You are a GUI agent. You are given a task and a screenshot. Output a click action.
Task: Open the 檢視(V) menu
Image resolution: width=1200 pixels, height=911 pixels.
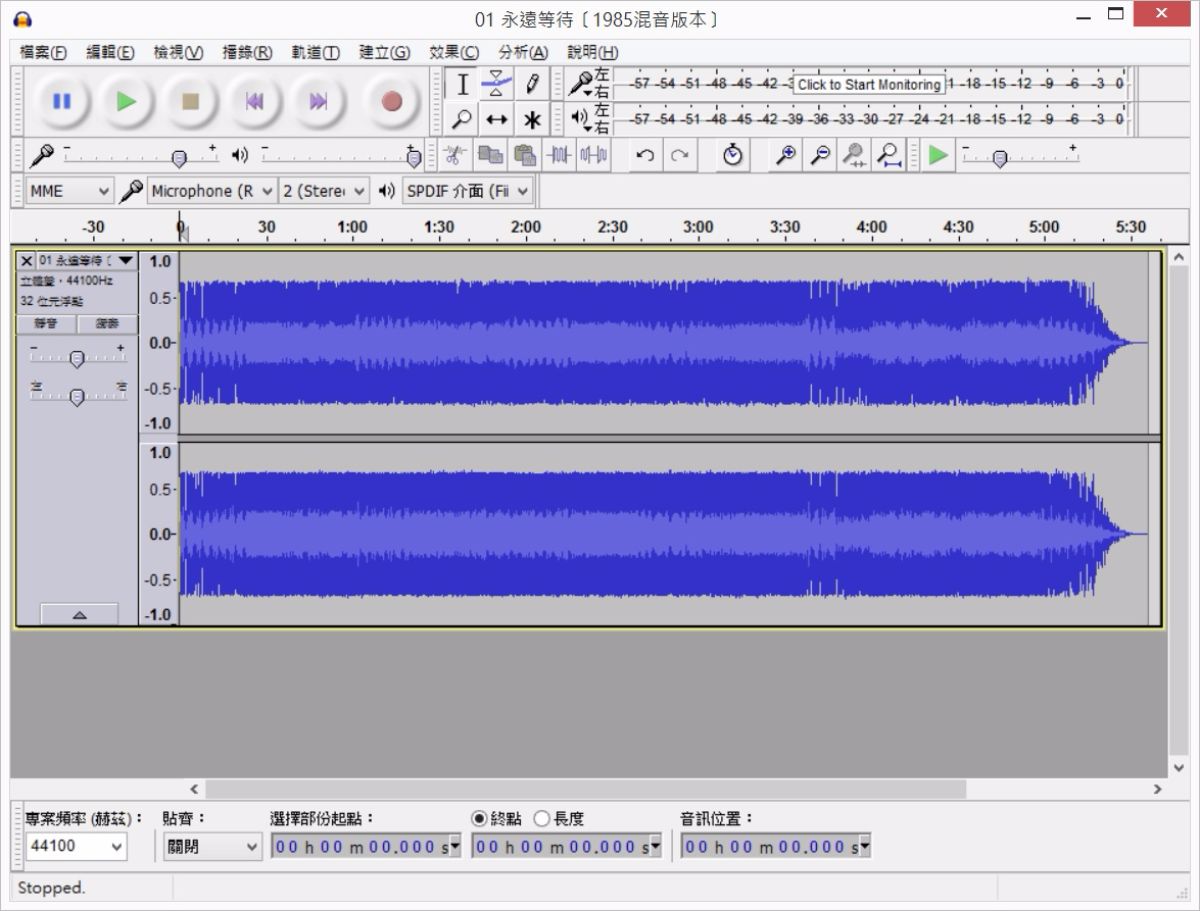click(x=178, y=52)
